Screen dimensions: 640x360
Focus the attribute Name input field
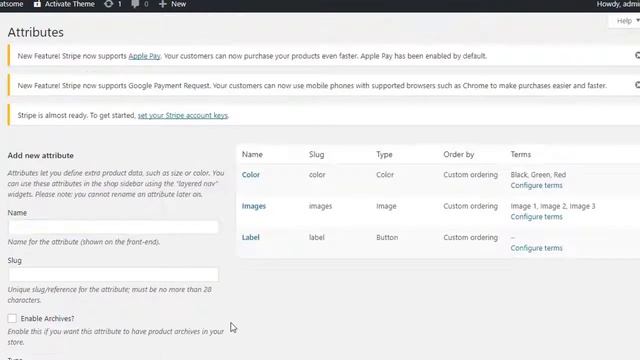click(x=113, y=227)
